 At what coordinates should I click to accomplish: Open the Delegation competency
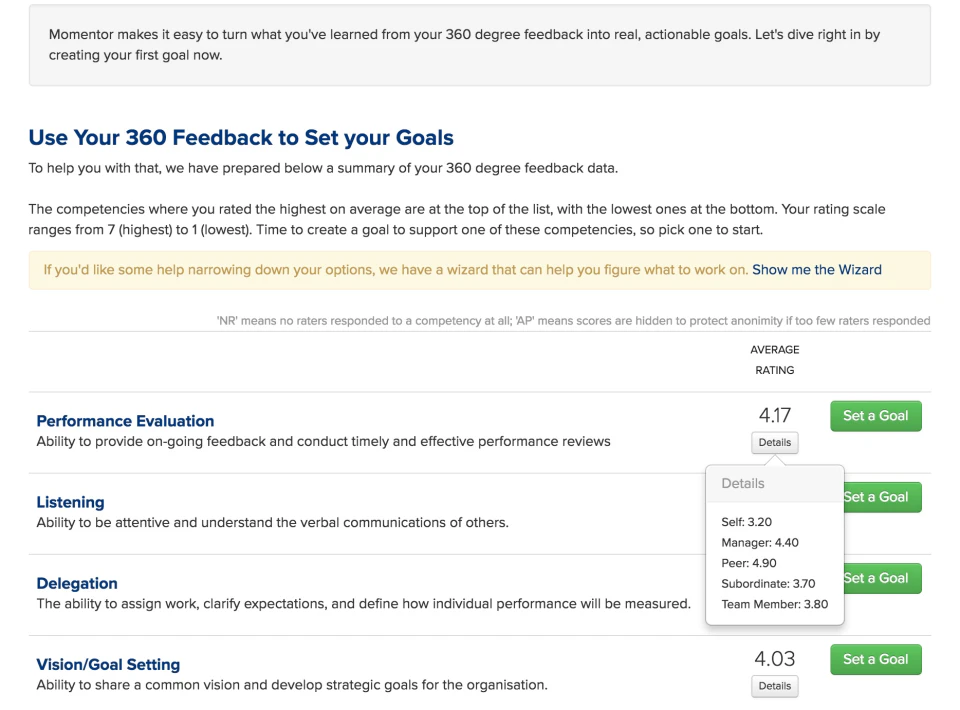click(77, 583)
